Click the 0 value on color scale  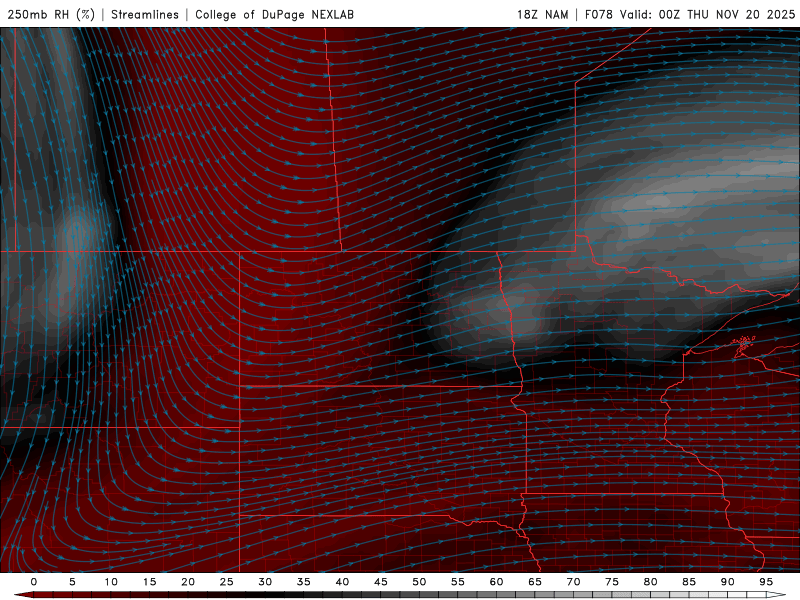[34, 582]
